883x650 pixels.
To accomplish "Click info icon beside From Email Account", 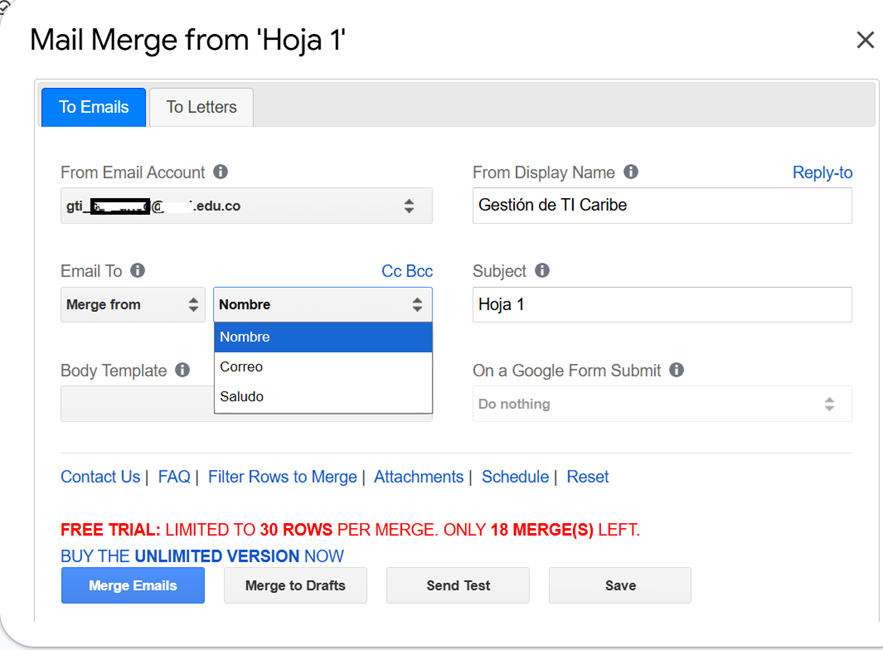I will (x=221, y=172).
